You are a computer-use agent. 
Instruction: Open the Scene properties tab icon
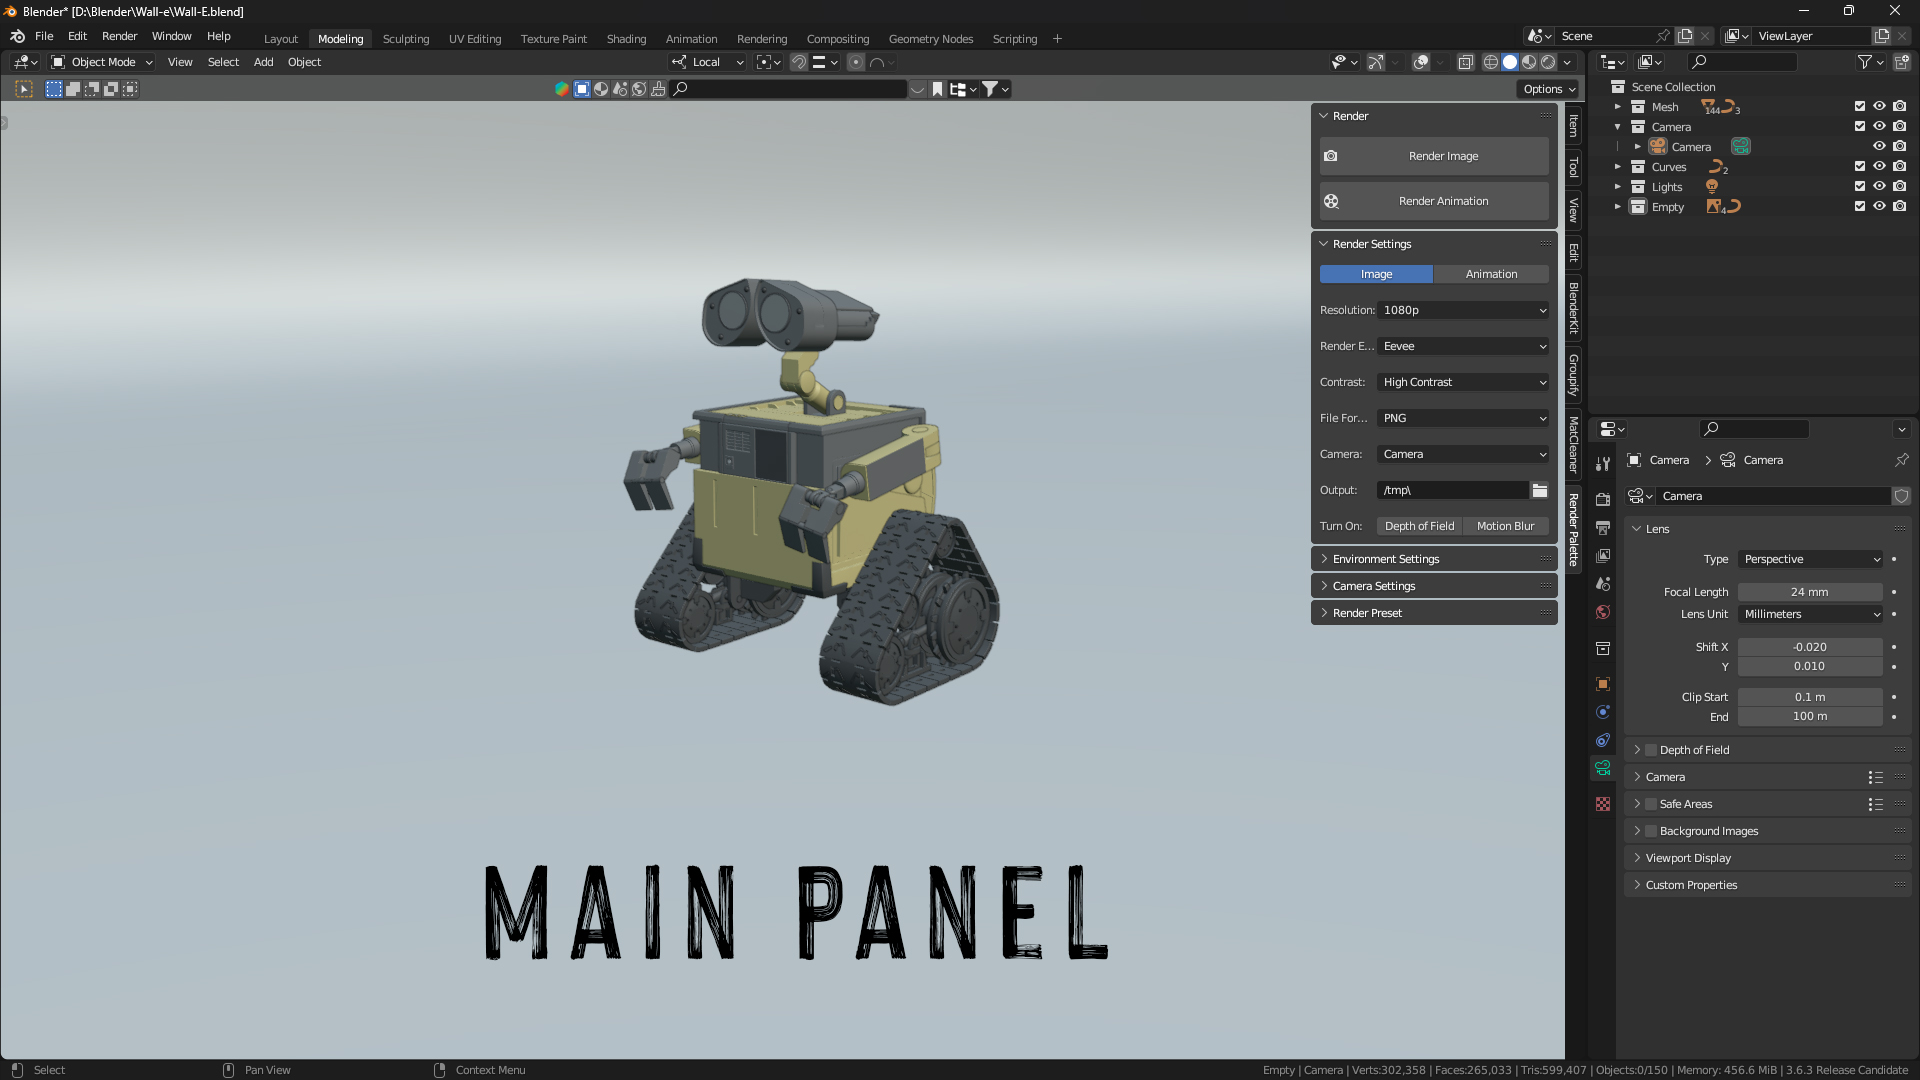click(1603, 584)
